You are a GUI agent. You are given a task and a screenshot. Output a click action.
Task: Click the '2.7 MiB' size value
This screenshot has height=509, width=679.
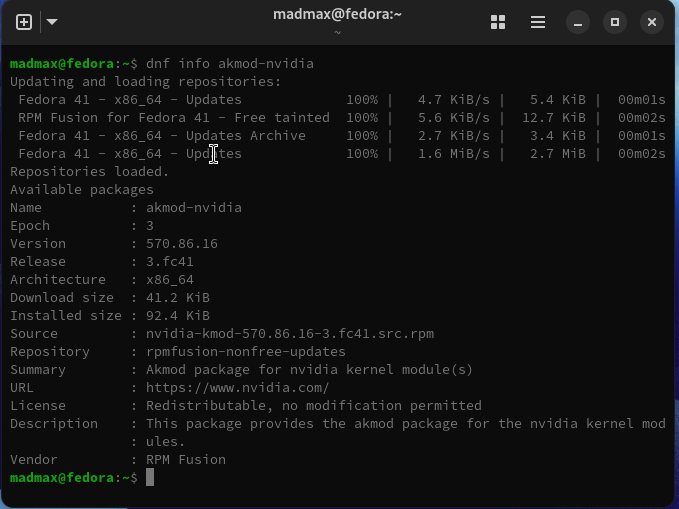point(558,153)
